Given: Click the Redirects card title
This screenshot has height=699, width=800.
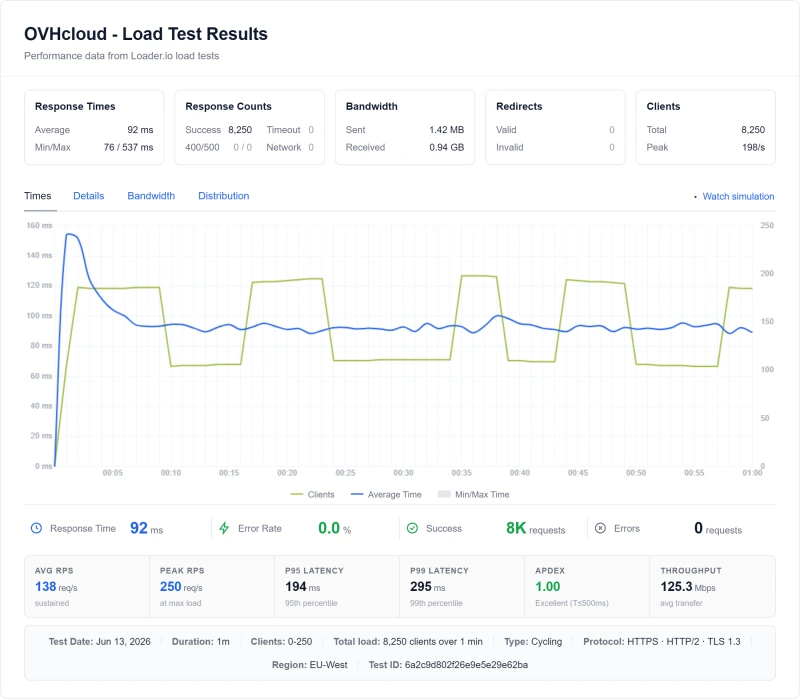Looking at the screenshot, I should (x=519, y=107).
